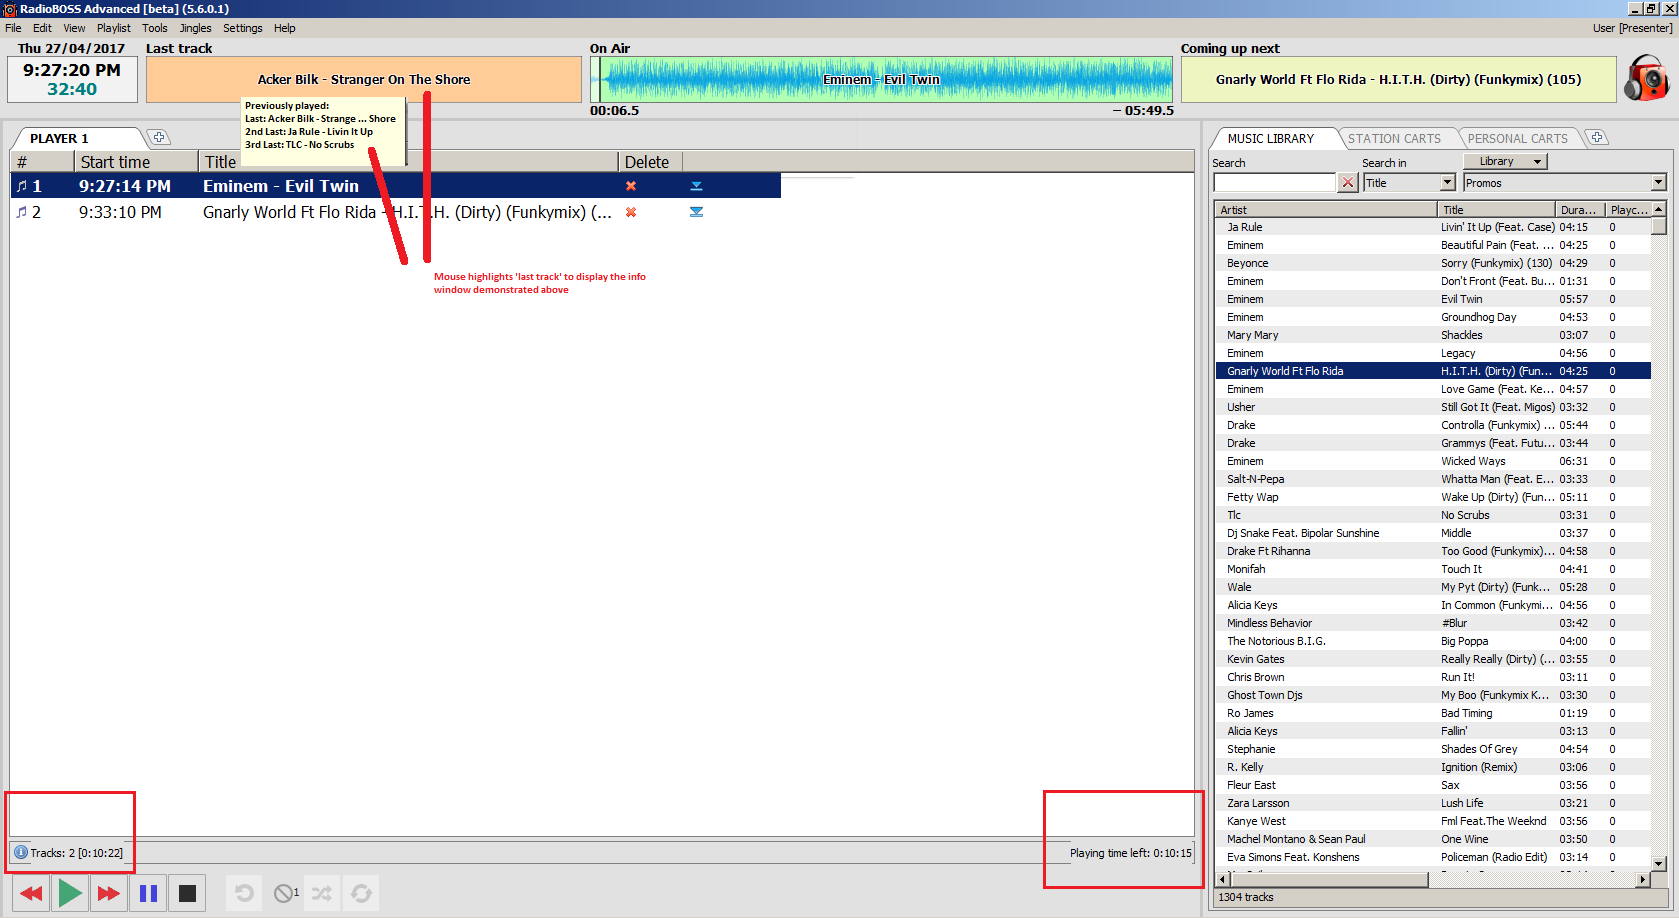Toggle the repeat-track curved arrow button
Image resolution: width=1679 pixels, height=918 pixels.
(244, 893)
